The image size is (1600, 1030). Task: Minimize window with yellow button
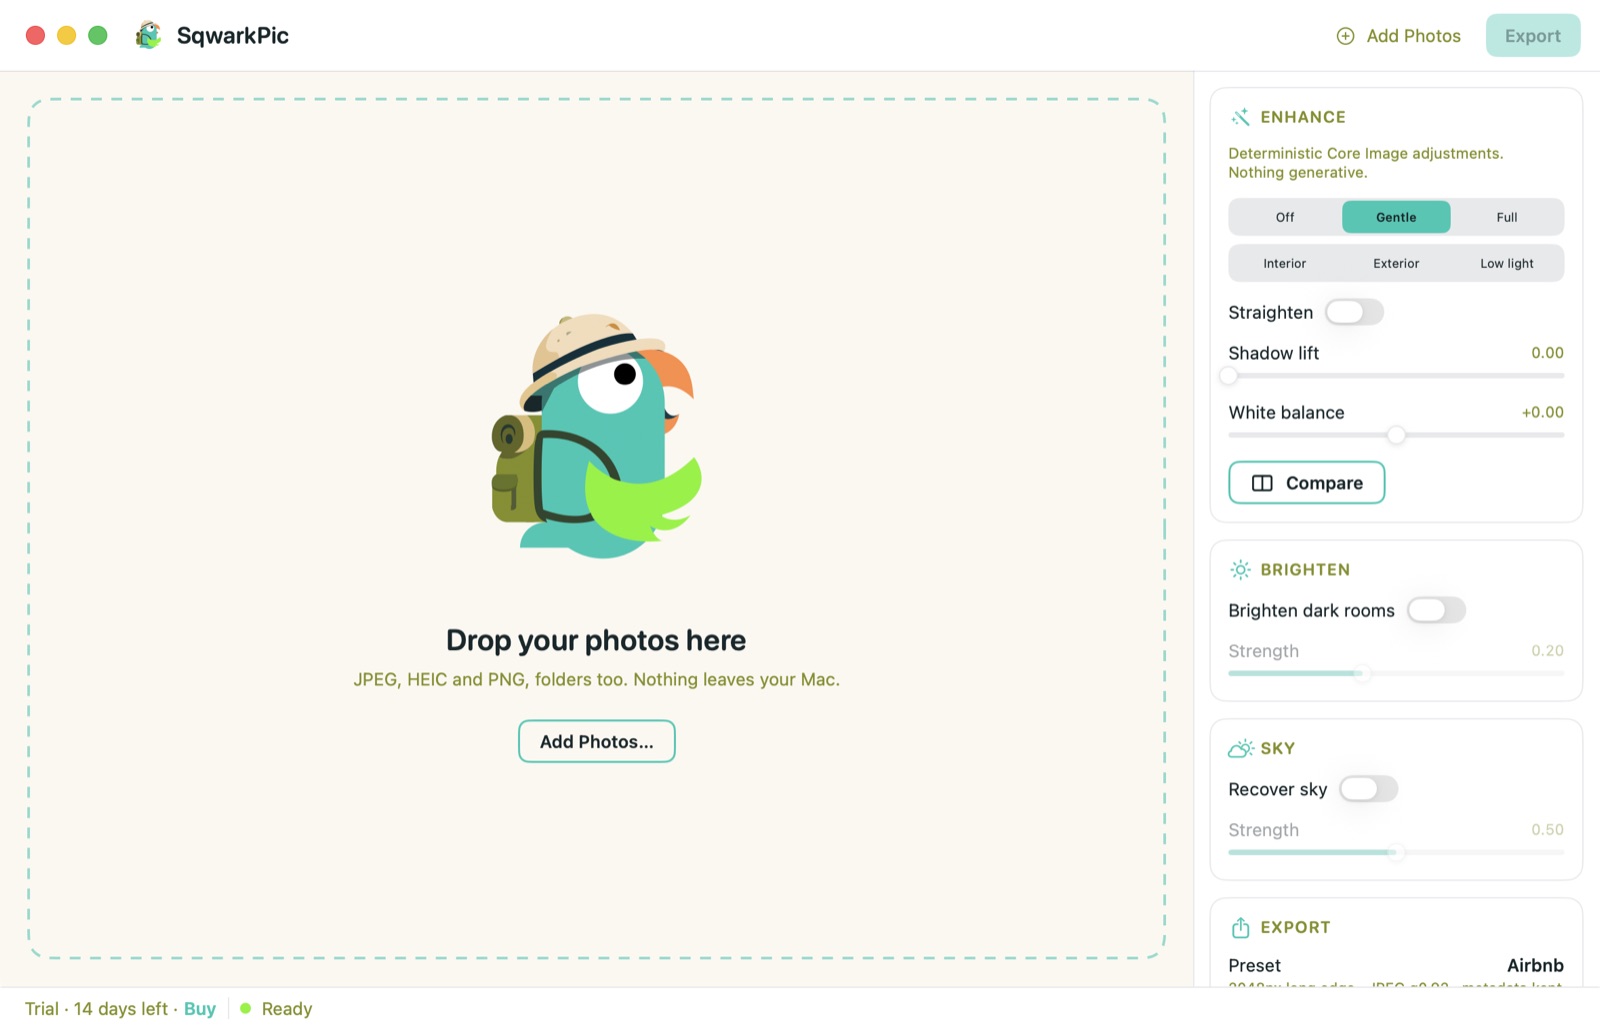pos(66,35)
